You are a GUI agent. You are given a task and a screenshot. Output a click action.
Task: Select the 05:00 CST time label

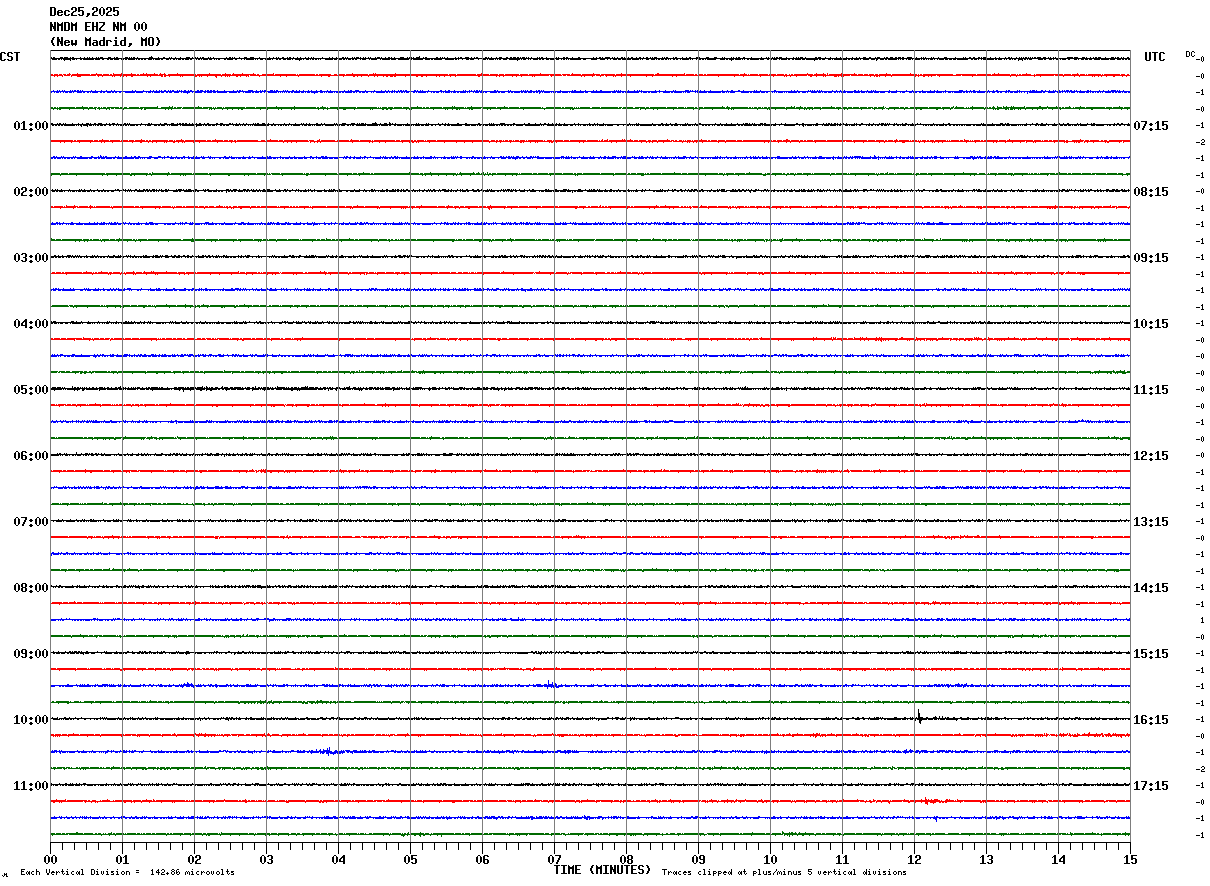click(x=31, y=390)
